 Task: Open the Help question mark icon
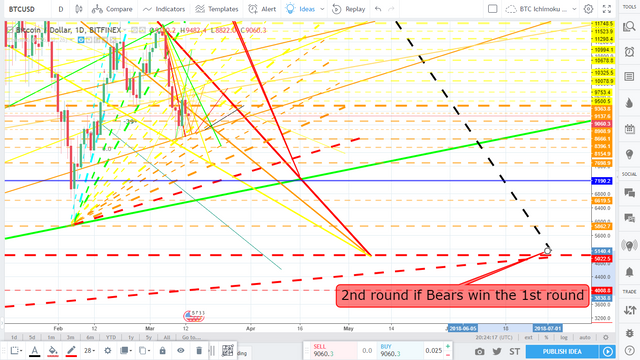629,351
